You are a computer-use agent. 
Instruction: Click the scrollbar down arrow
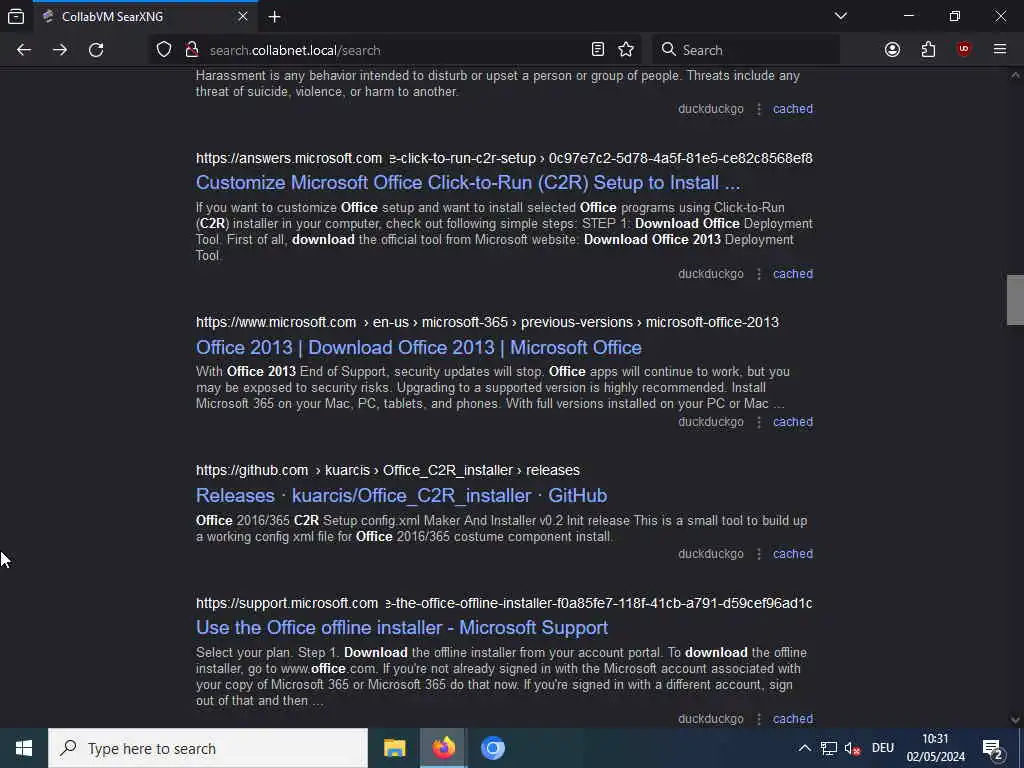pyautogui.click(x=1015, y=720)
